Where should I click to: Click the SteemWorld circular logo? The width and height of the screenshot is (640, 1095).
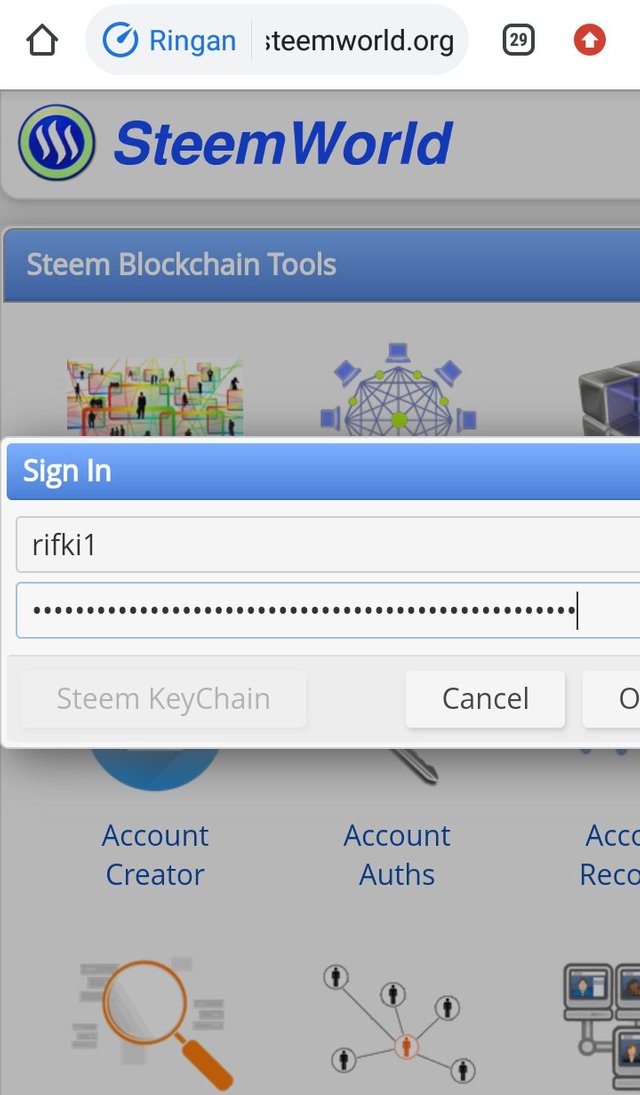[x=57, y=143]
